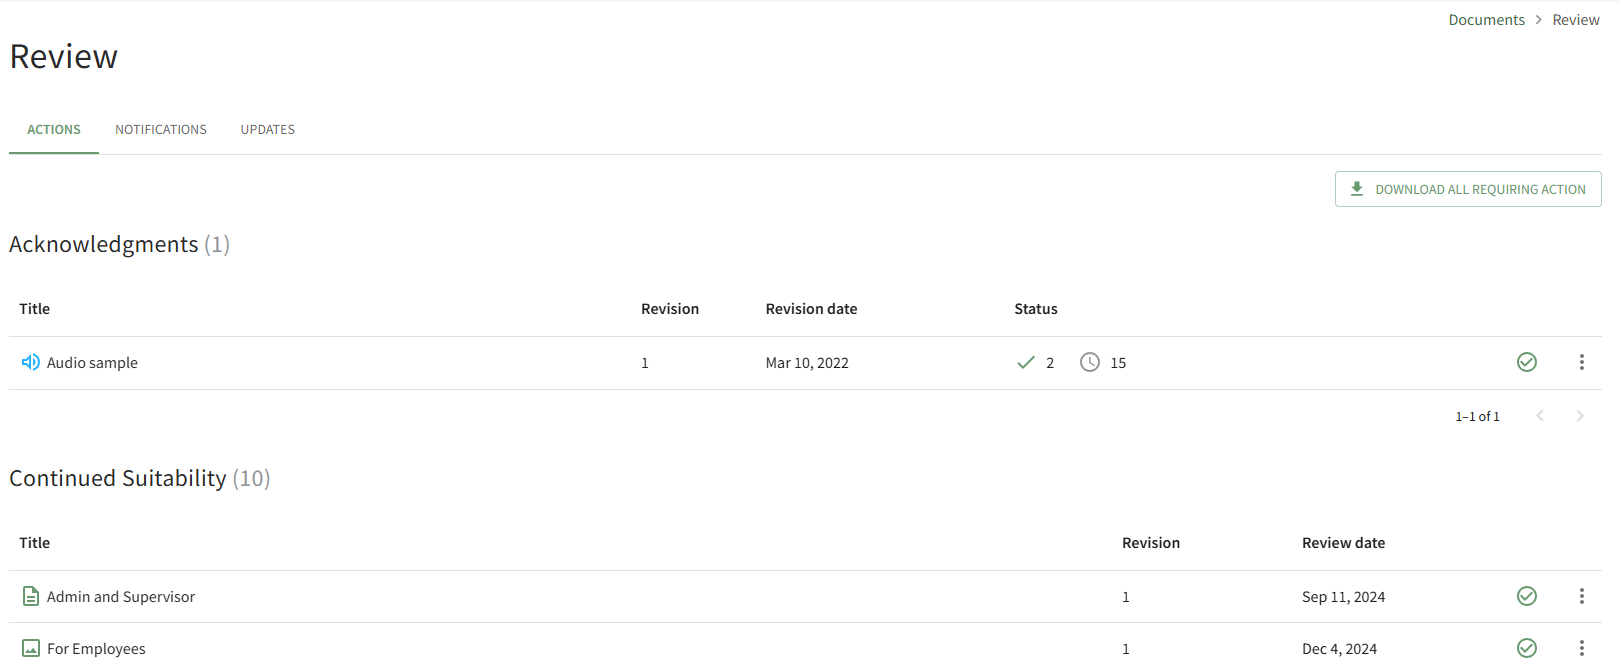
Task: Click the image icon beside For Employees
Action: pos(30,648)
